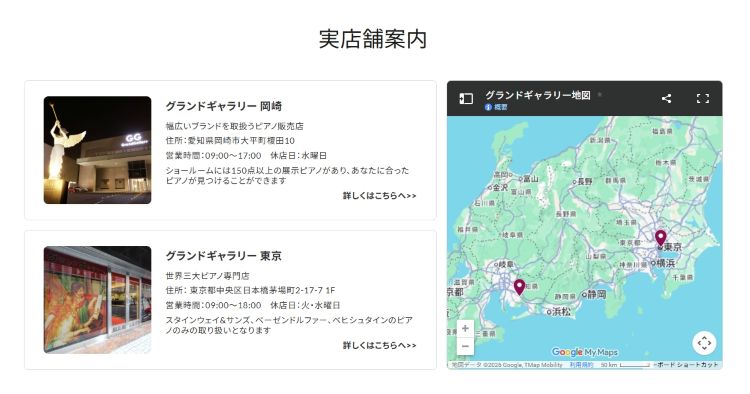
Task: Click the 長野 city label on map
Action: (x=585, y=181)
